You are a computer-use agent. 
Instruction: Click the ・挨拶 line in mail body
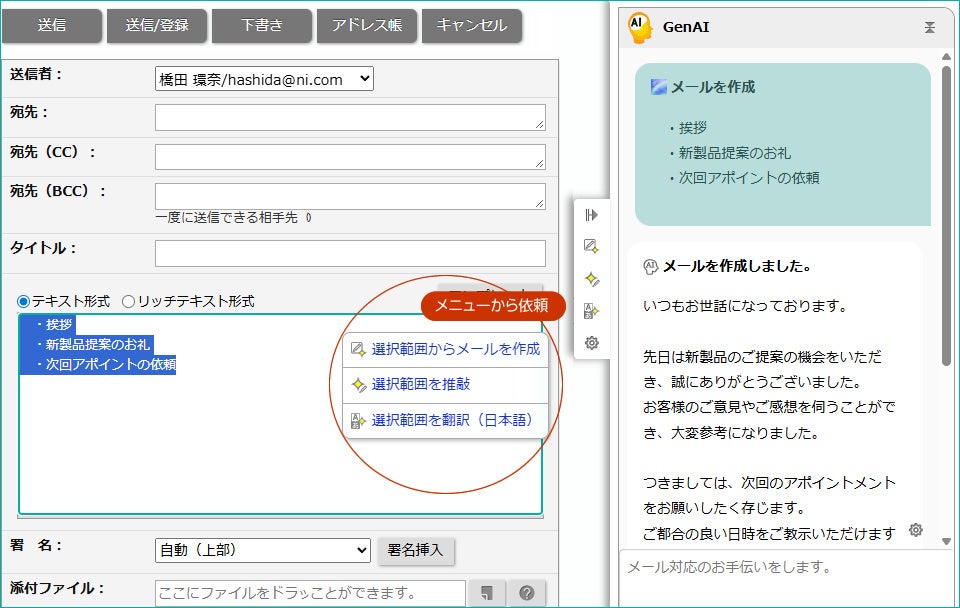[54, 325]
